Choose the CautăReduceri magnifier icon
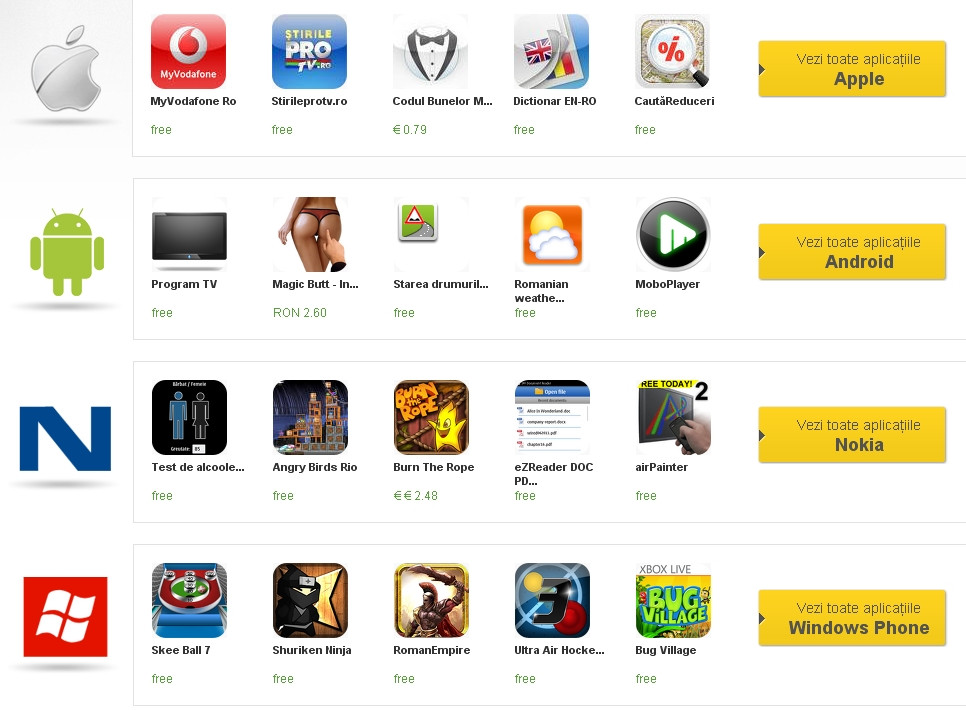The image size is (966, 710). 672,51
